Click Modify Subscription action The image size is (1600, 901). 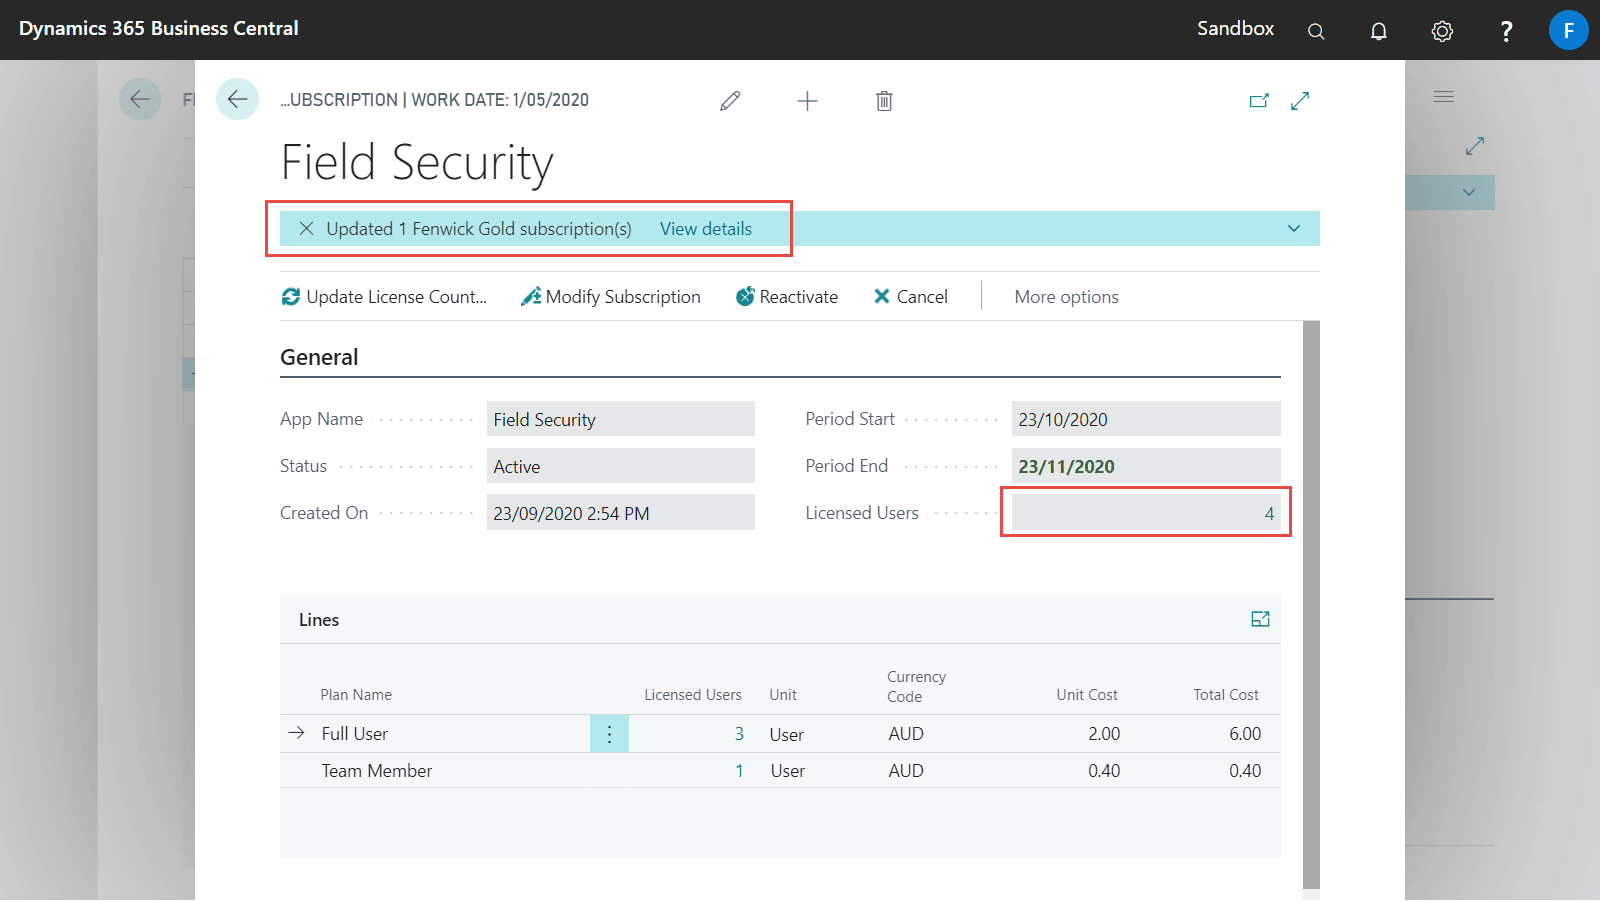point(610,297)
